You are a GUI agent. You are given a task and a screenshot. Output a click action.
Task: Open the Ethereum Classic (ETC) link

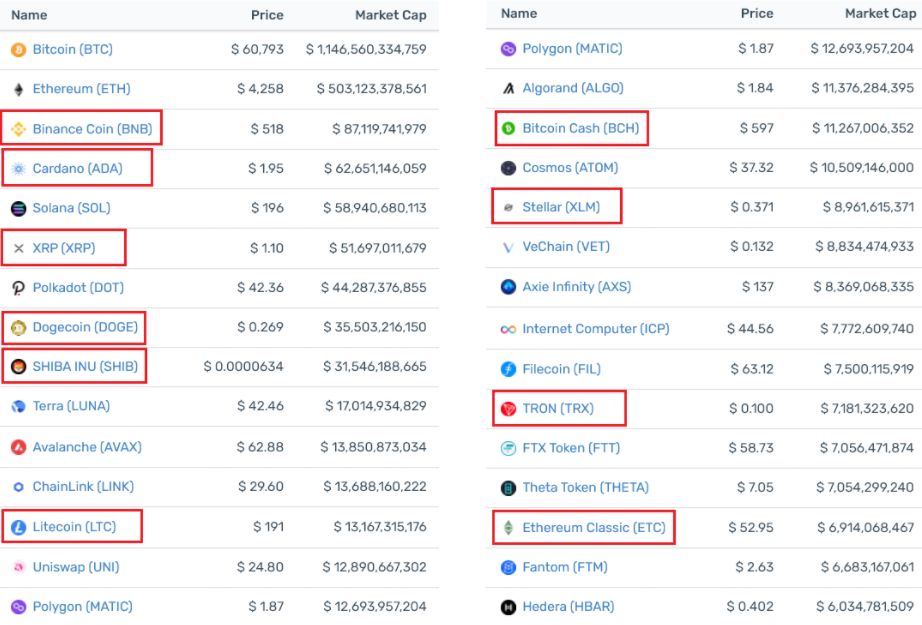(594, 528)
